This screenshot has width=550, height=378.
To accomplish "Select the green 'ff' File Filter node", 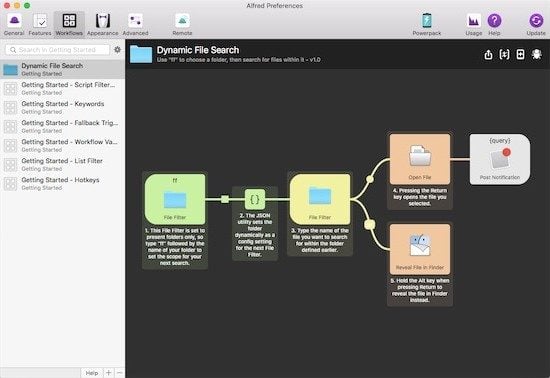I will click(175, 199).
